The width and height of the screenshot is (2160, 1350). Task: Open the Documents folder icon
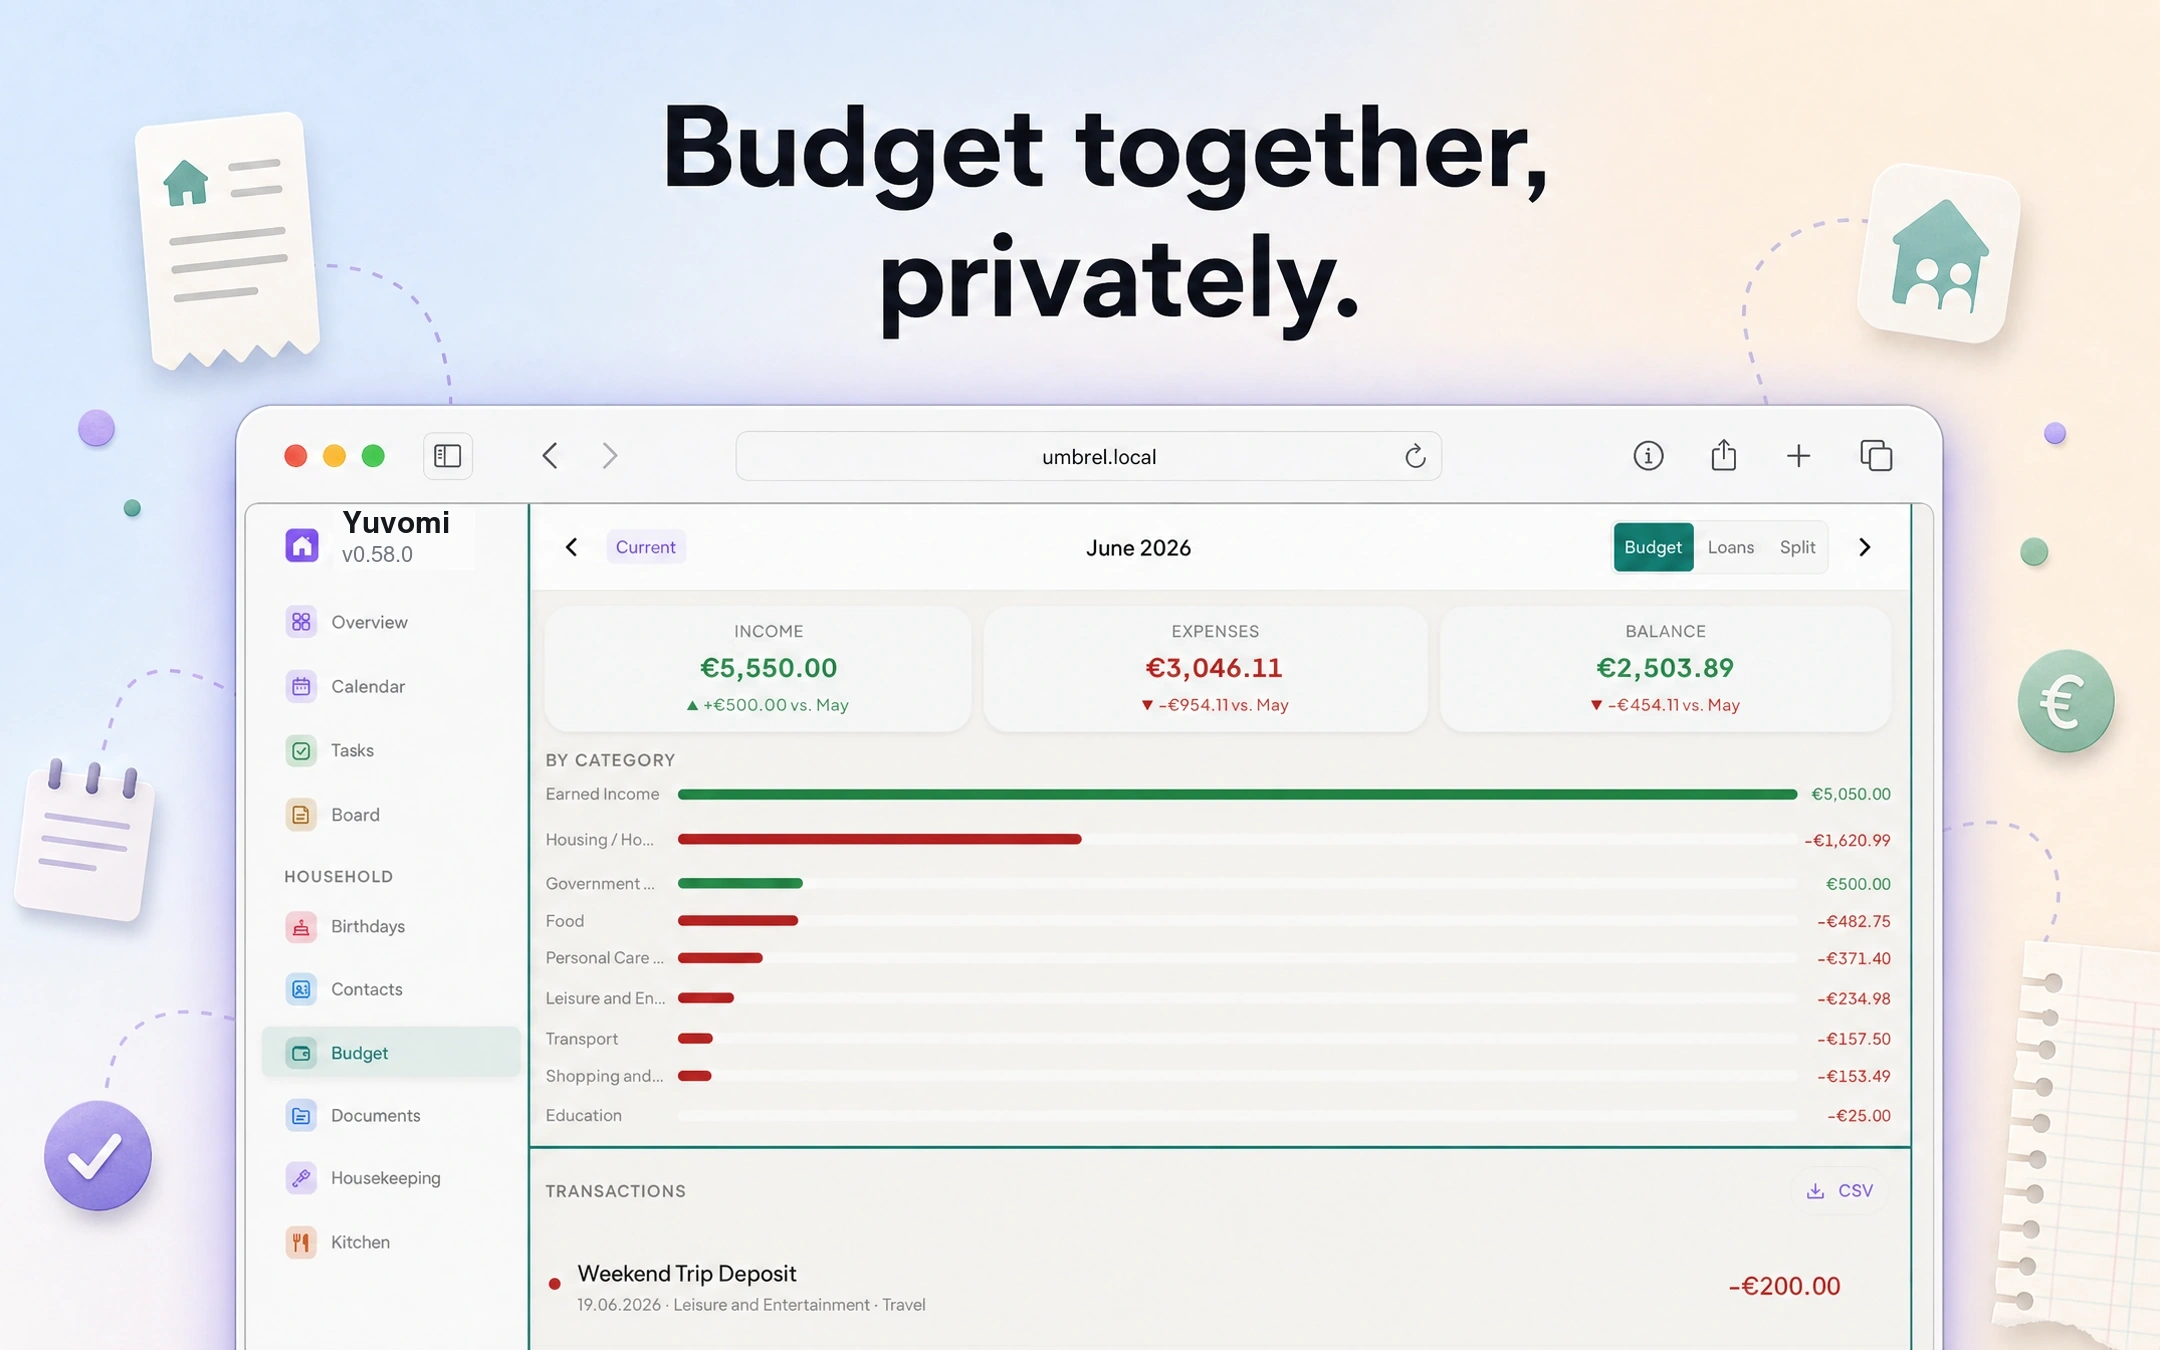pyautogui.click(x=301, y=1115)
